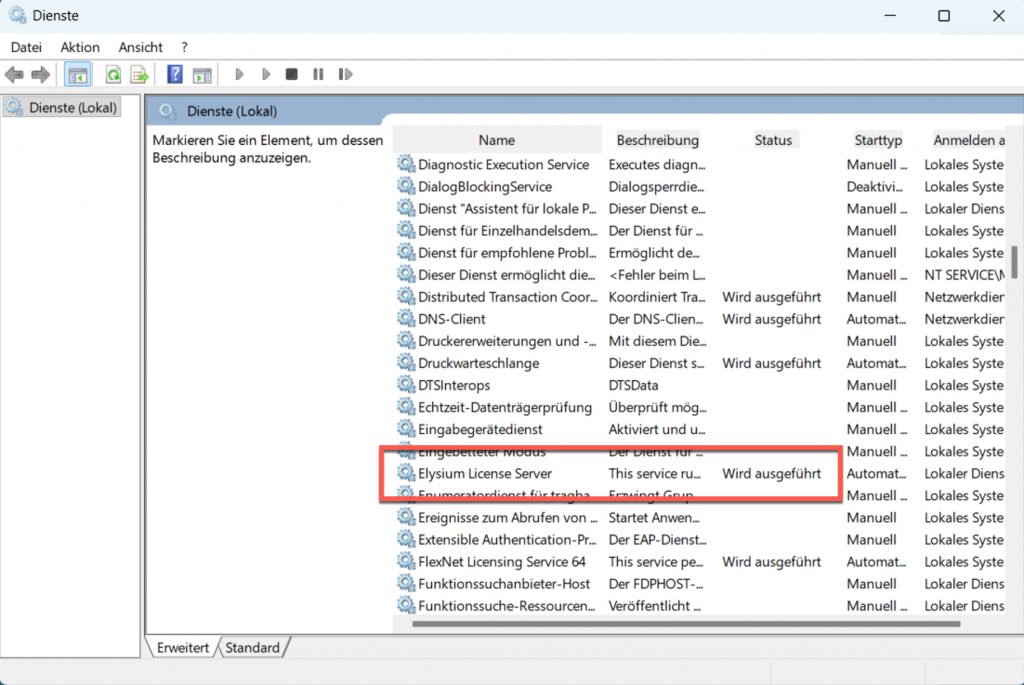Screen dimensions: 1024x685
Task: Toggle the console tree pane icon
Action: click(x=77, y=75)
